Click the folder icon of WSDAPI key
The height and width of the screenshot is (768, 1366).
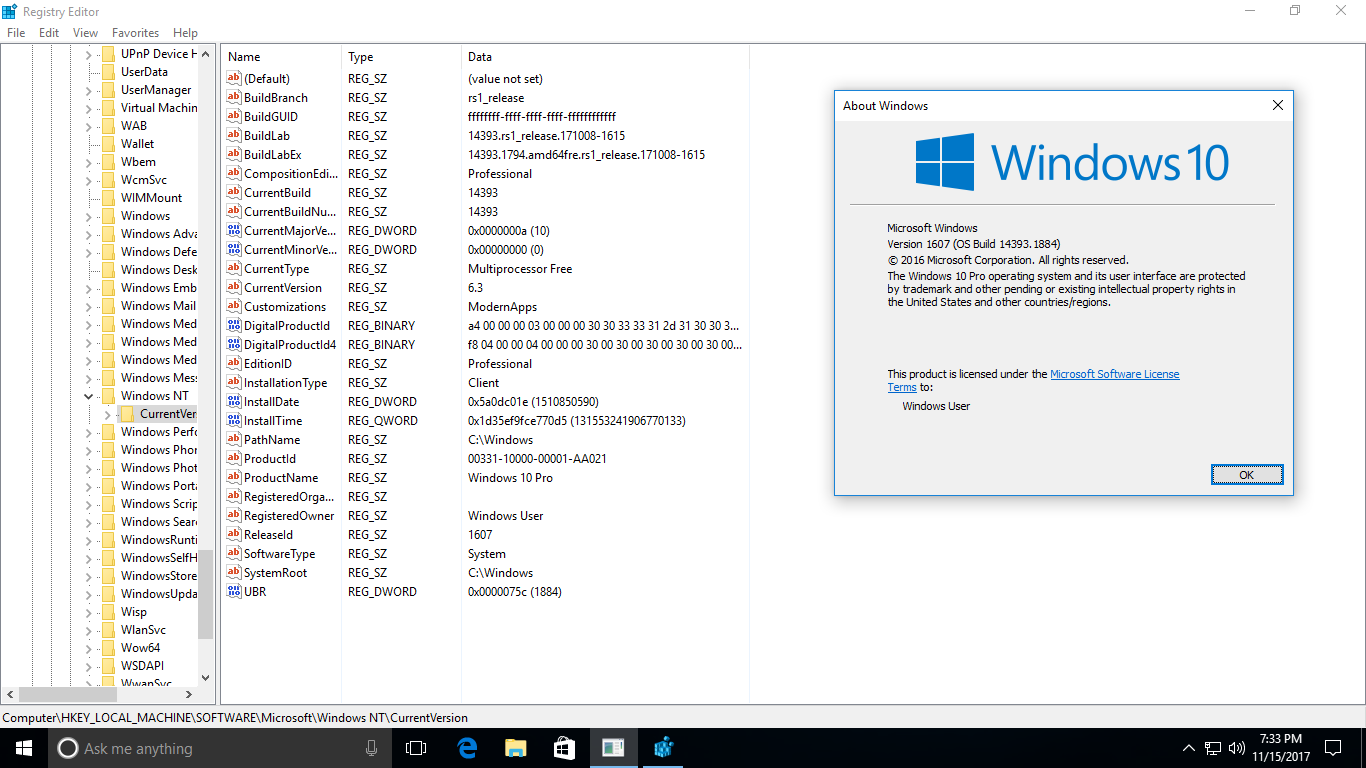(x=108, y=666)
